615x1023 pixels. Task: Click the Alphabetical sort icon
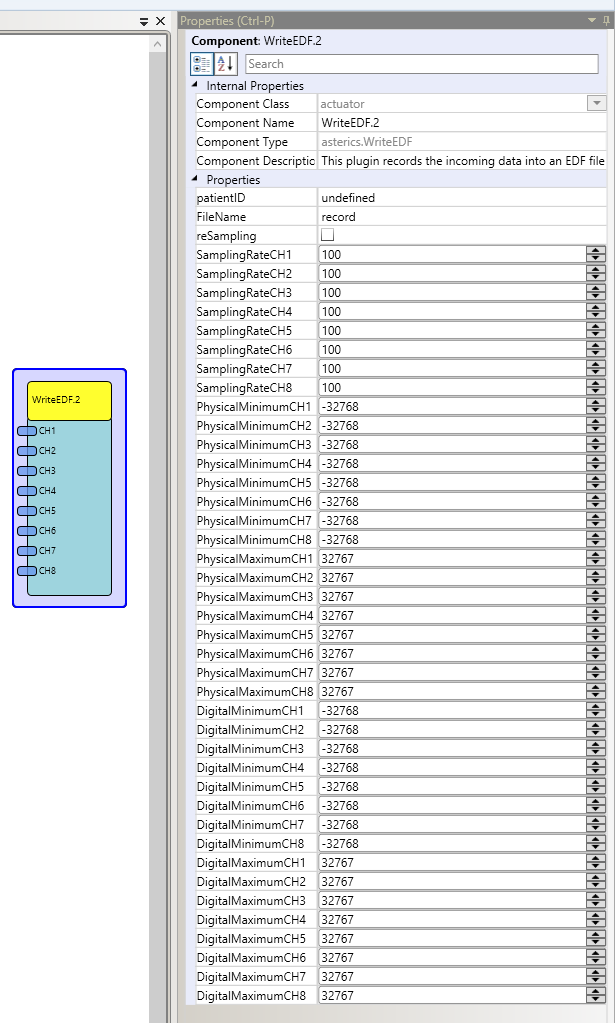pyautogui.click(x=226, y=64)
